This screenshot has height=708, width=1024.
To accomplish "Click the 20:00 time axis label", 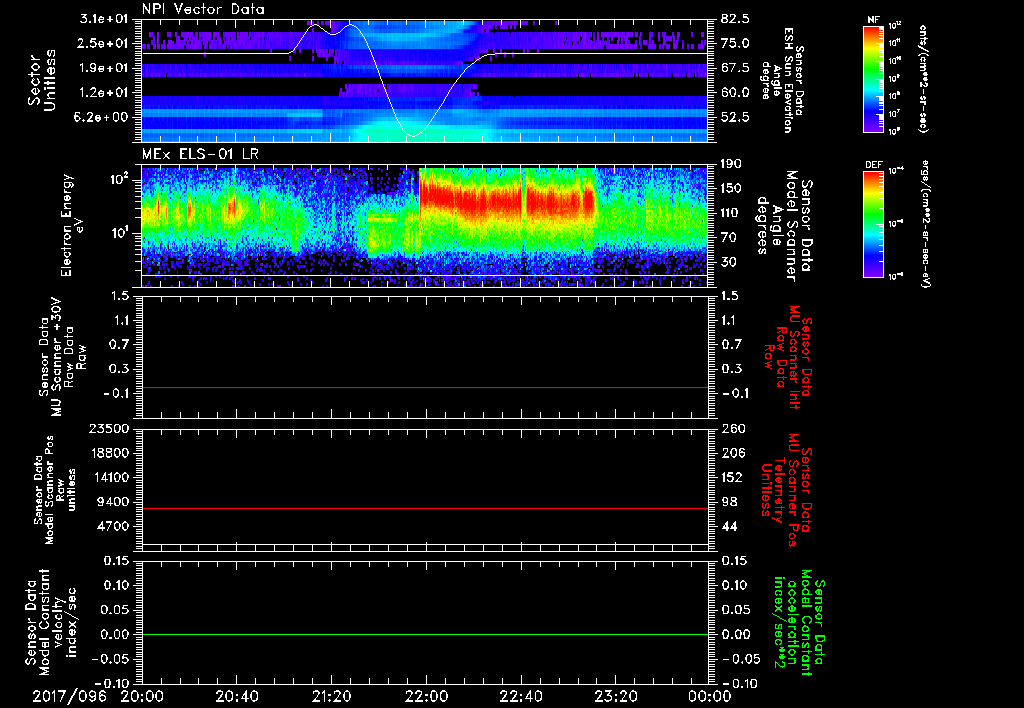I will tap(143, 694).
